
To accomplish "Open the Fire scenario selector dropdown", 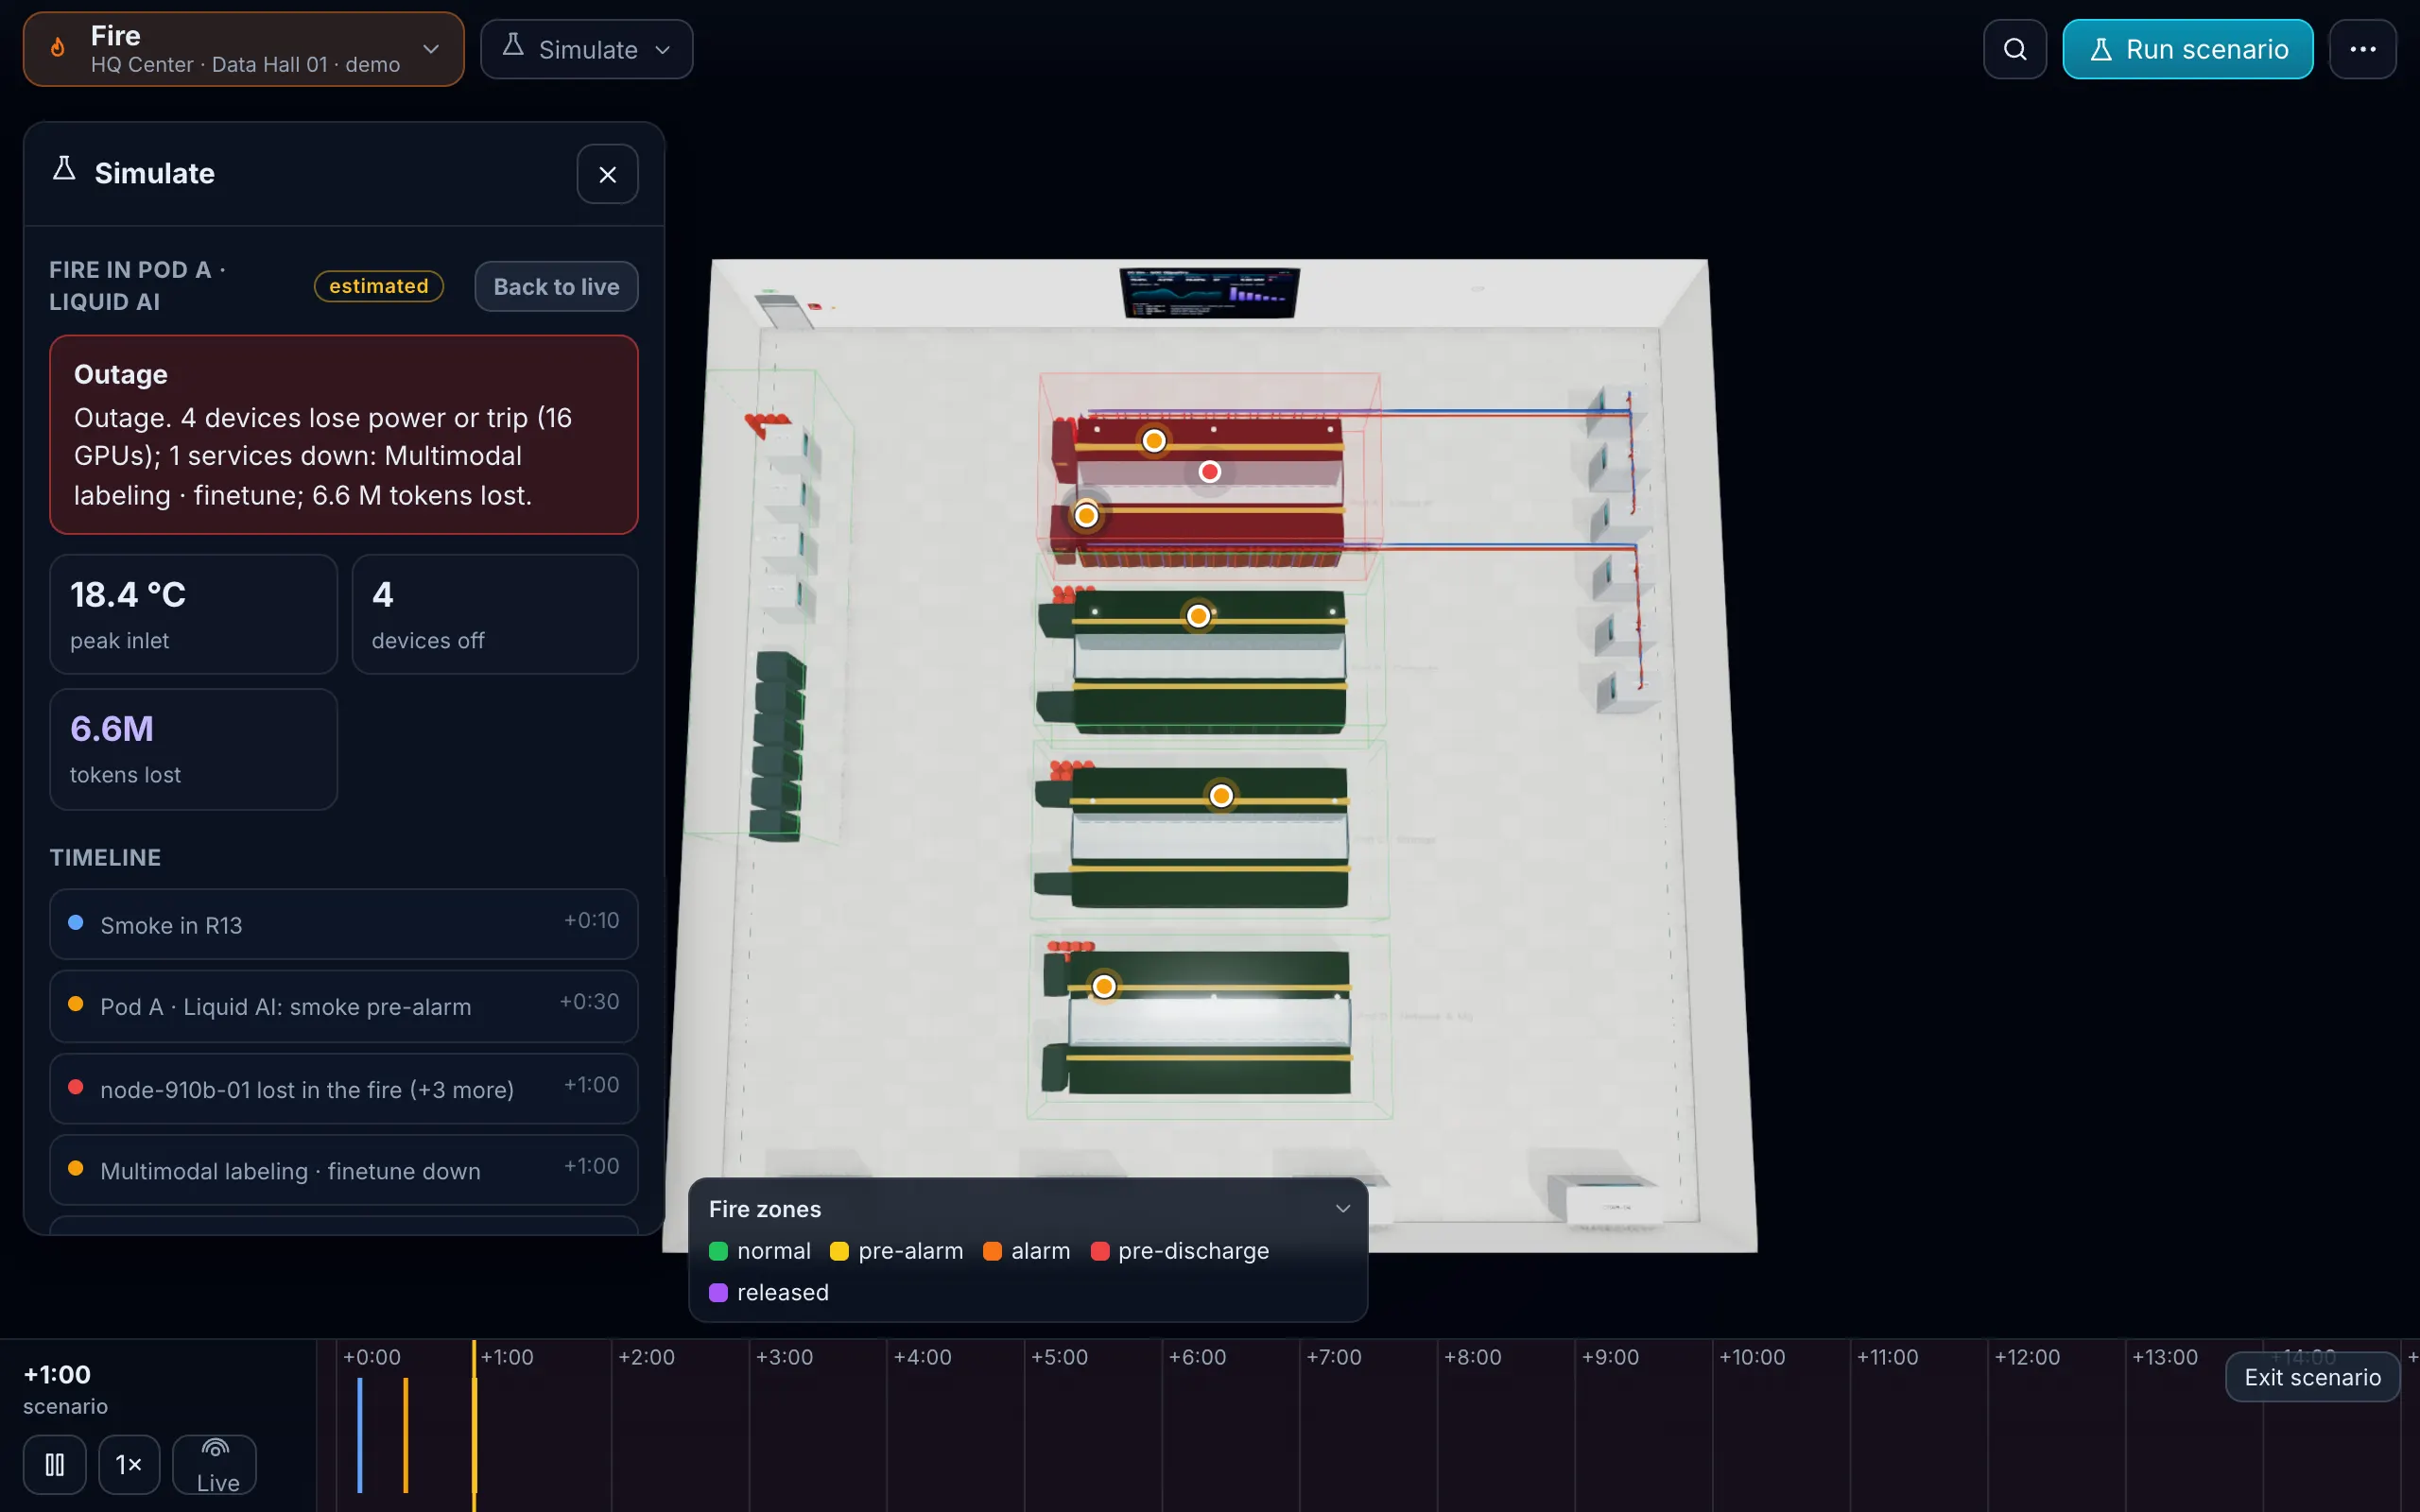I will point(243,49).
